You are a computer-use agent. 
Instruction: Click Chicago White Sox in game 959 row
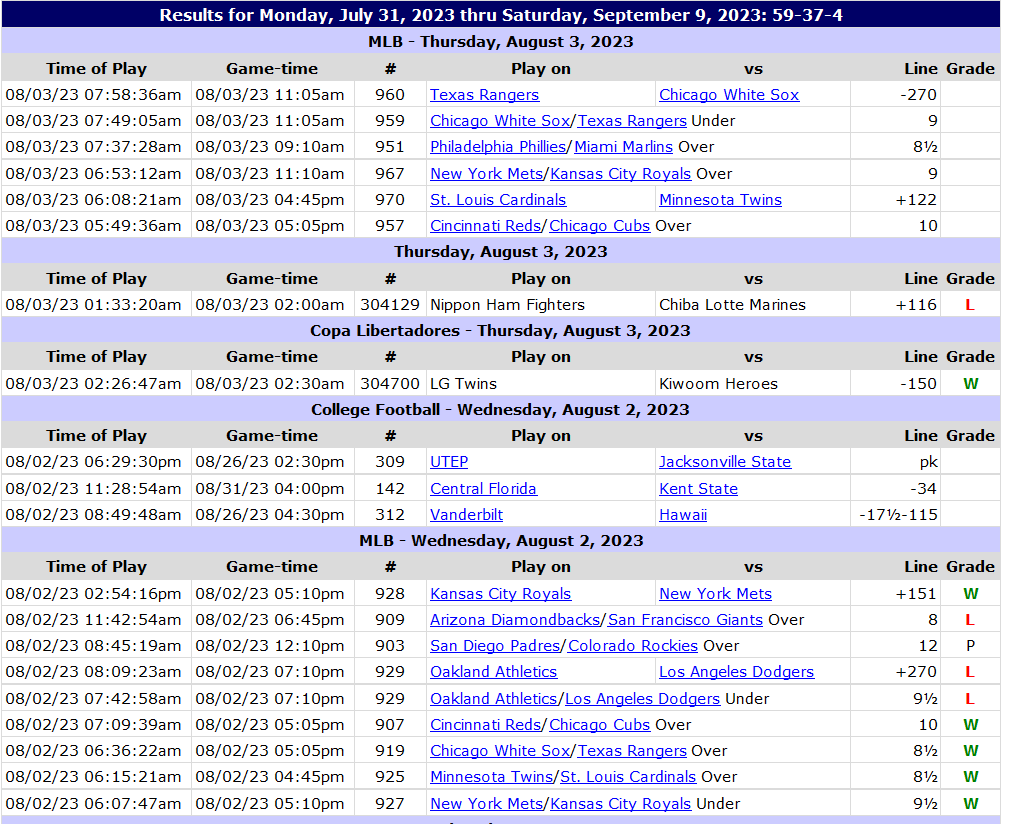click(500, 121)
